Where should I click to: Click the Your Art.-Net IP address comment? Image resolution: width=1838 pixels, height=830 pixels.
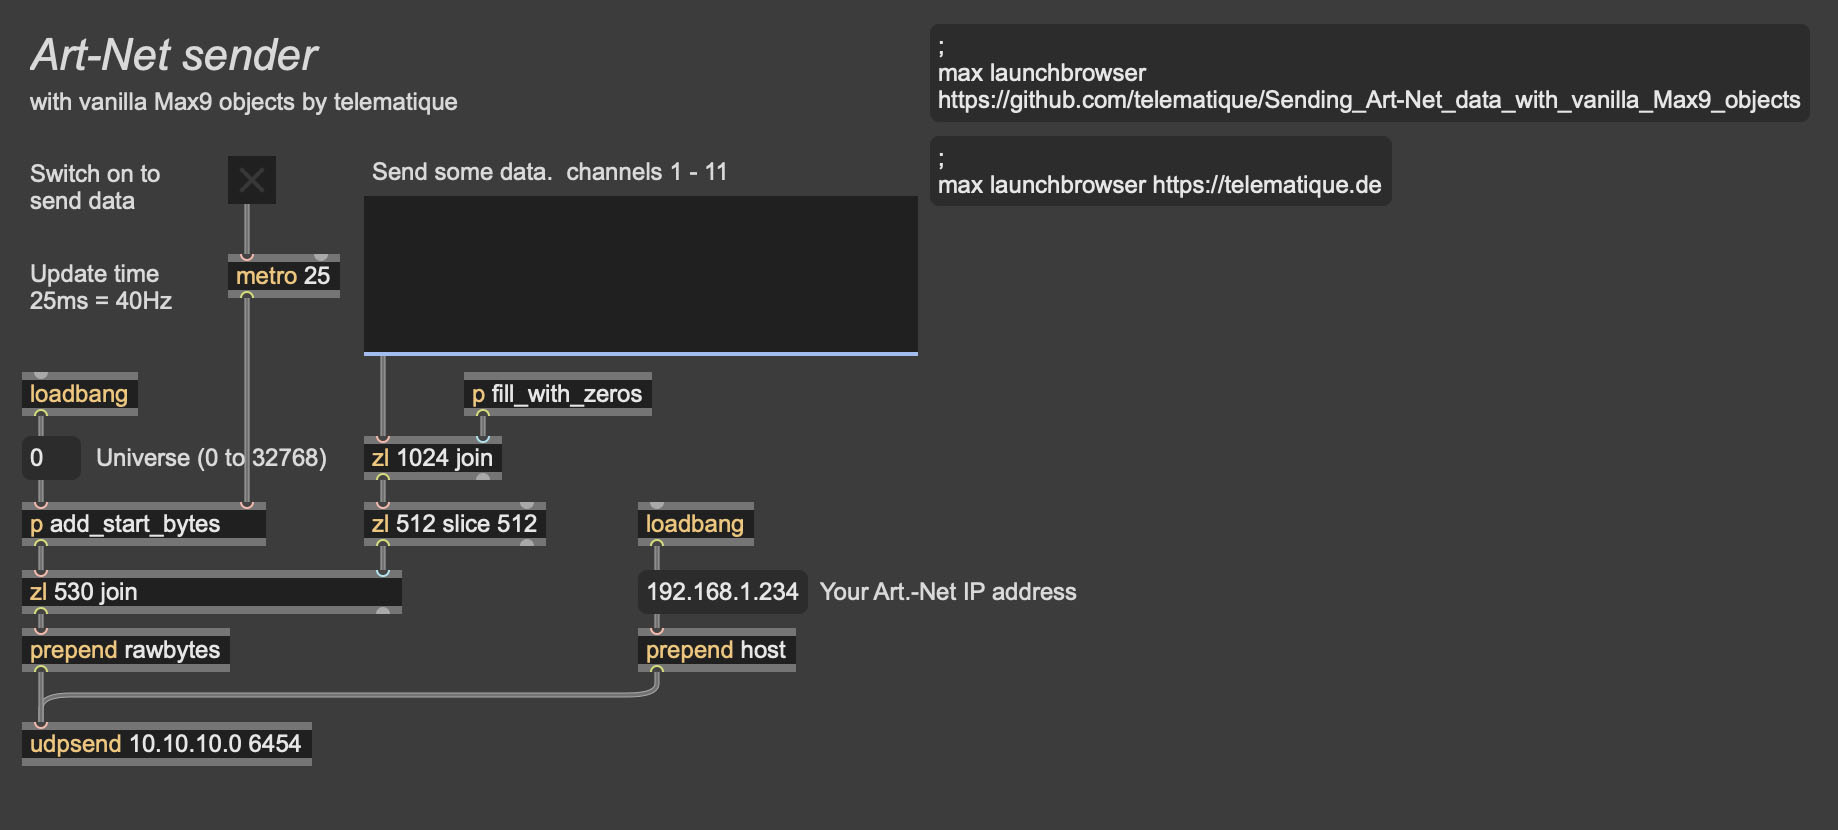pos(947,592)
